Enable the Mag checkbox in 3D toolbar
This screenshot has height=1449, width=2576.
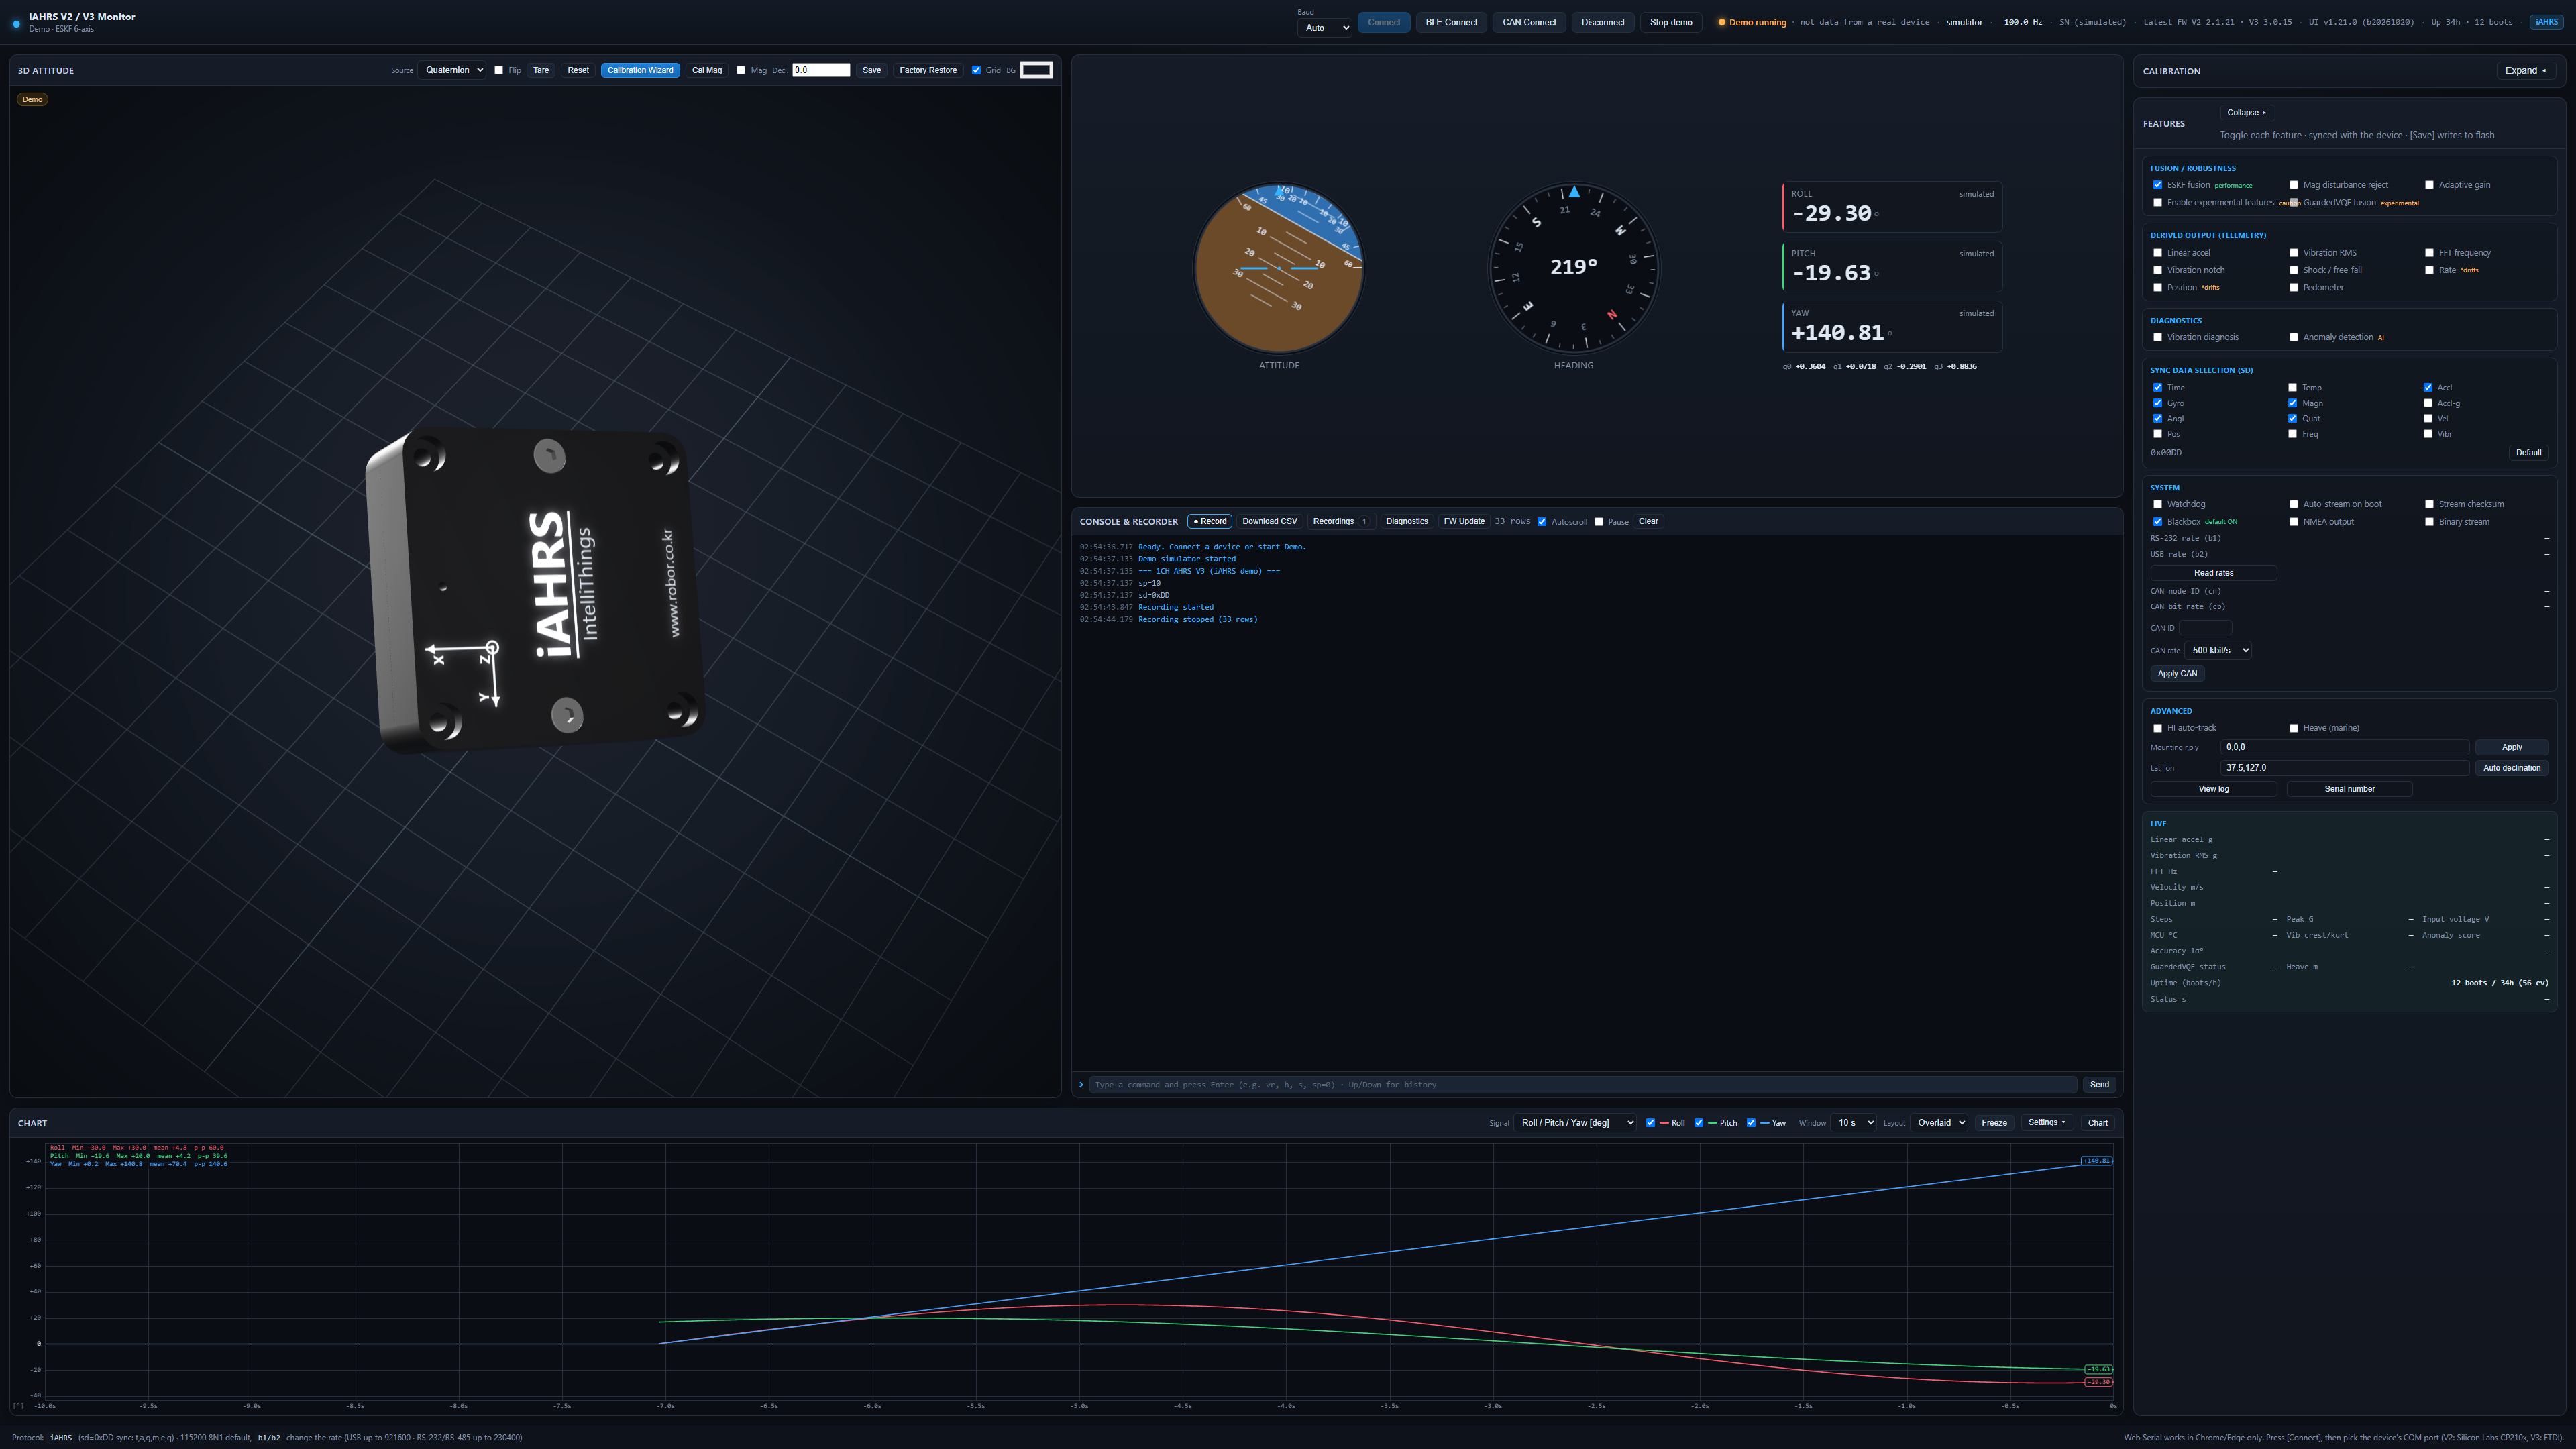pyautogui.click(x=741, y=70)
